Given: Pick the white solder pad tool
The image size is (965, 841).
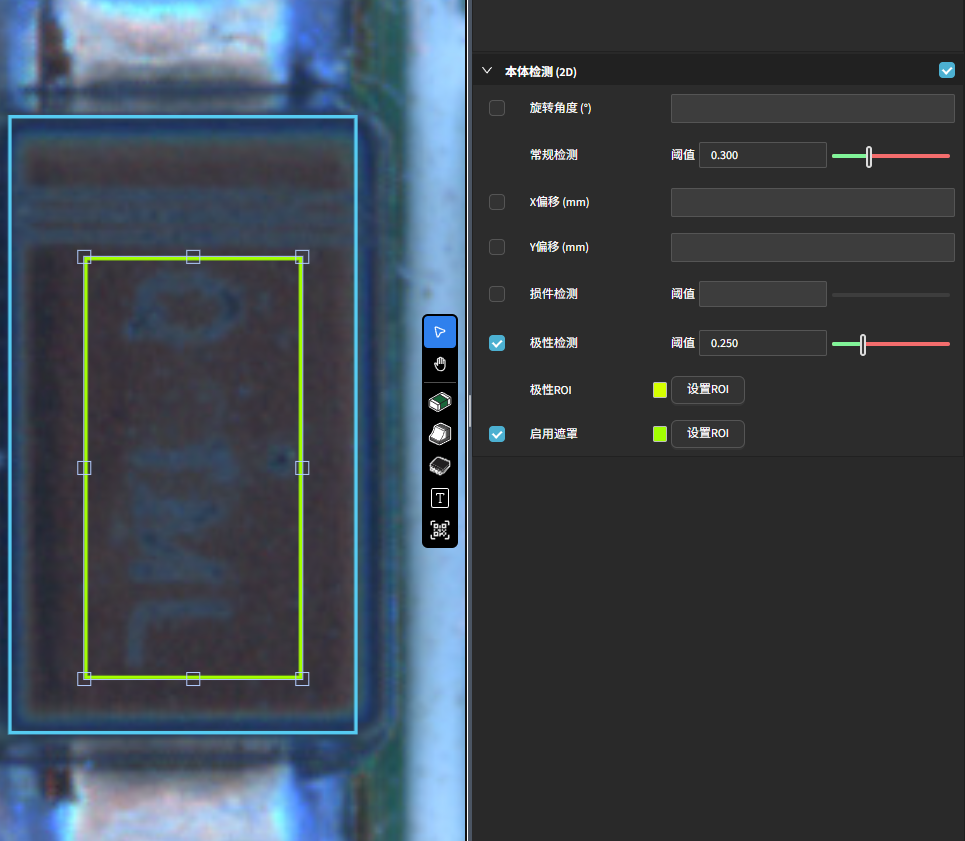Looking at the screenshot, I should click(440, 433).
